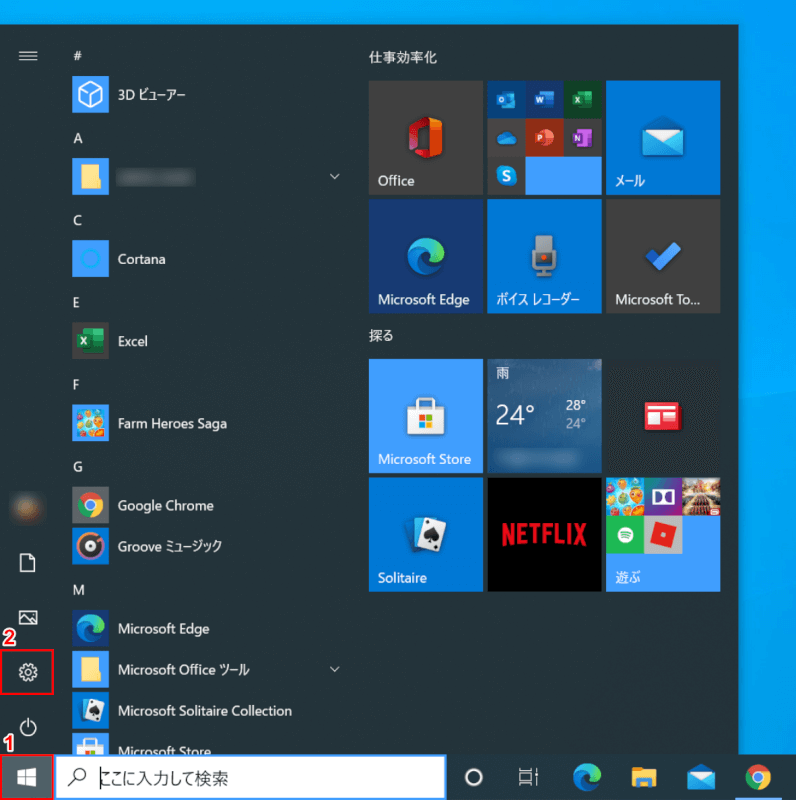The height and width of the screenshot is (800, 796).
Task: Open Excel from the app list
Action: click(x=204, y=341)
